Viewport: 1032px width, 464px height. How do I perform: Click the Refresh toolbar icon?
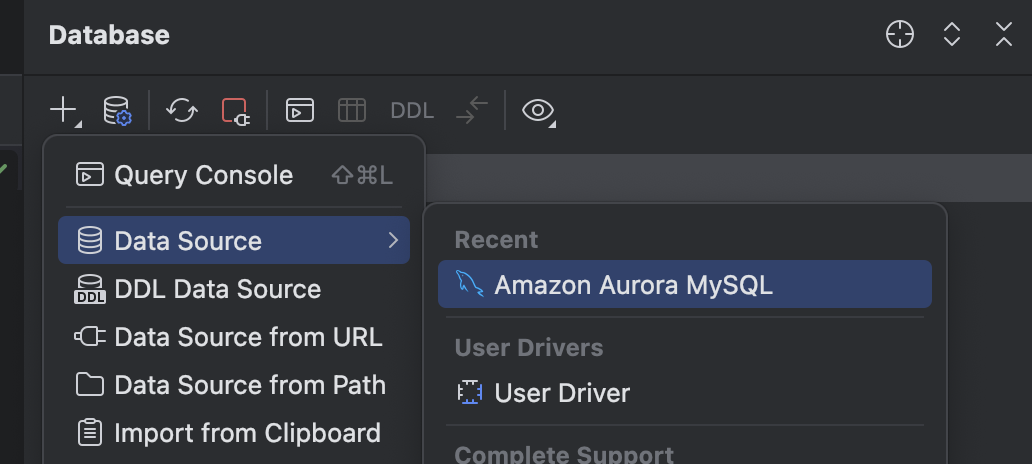pos(182,110)
